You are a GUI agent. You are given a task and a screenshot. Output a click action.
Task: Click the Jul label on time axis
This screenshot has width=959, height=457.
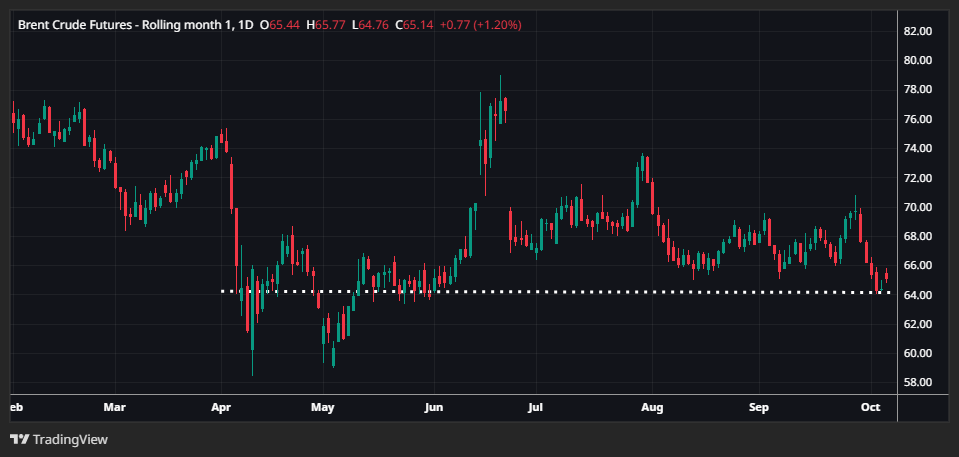tap(534, 408)
